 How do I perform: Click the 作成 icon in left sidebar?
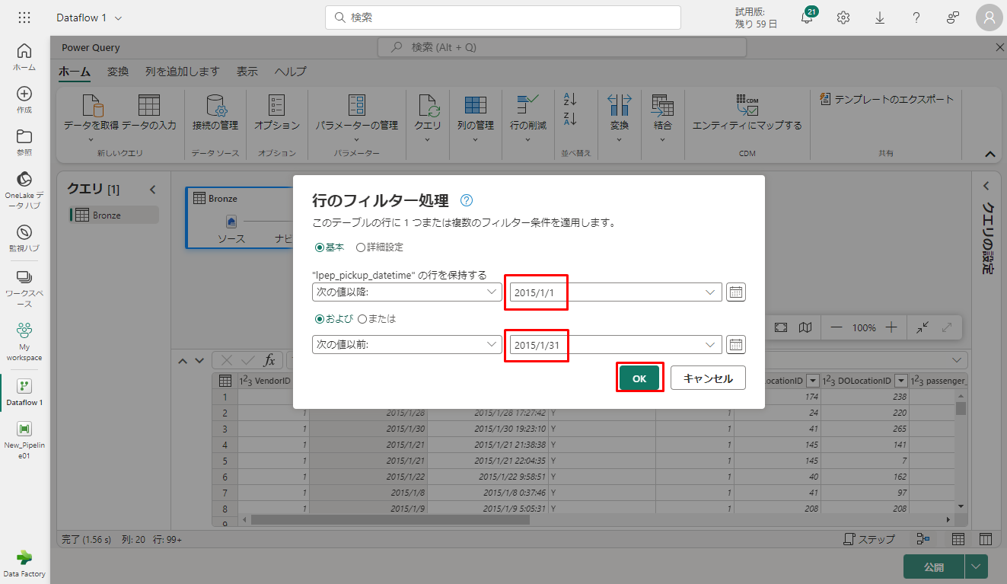24,99
